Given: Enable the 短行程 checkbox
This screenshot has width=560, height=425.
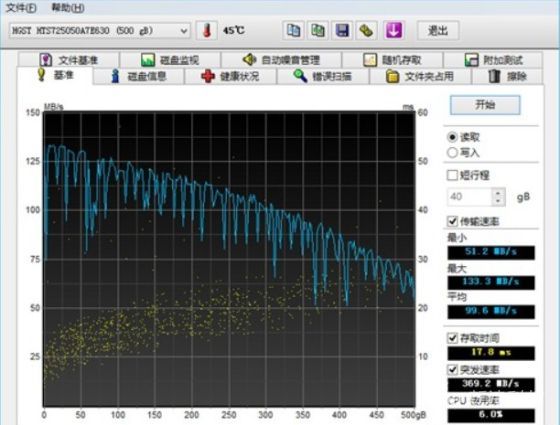Looking at the screenshot, I should (x=452, y=175).
